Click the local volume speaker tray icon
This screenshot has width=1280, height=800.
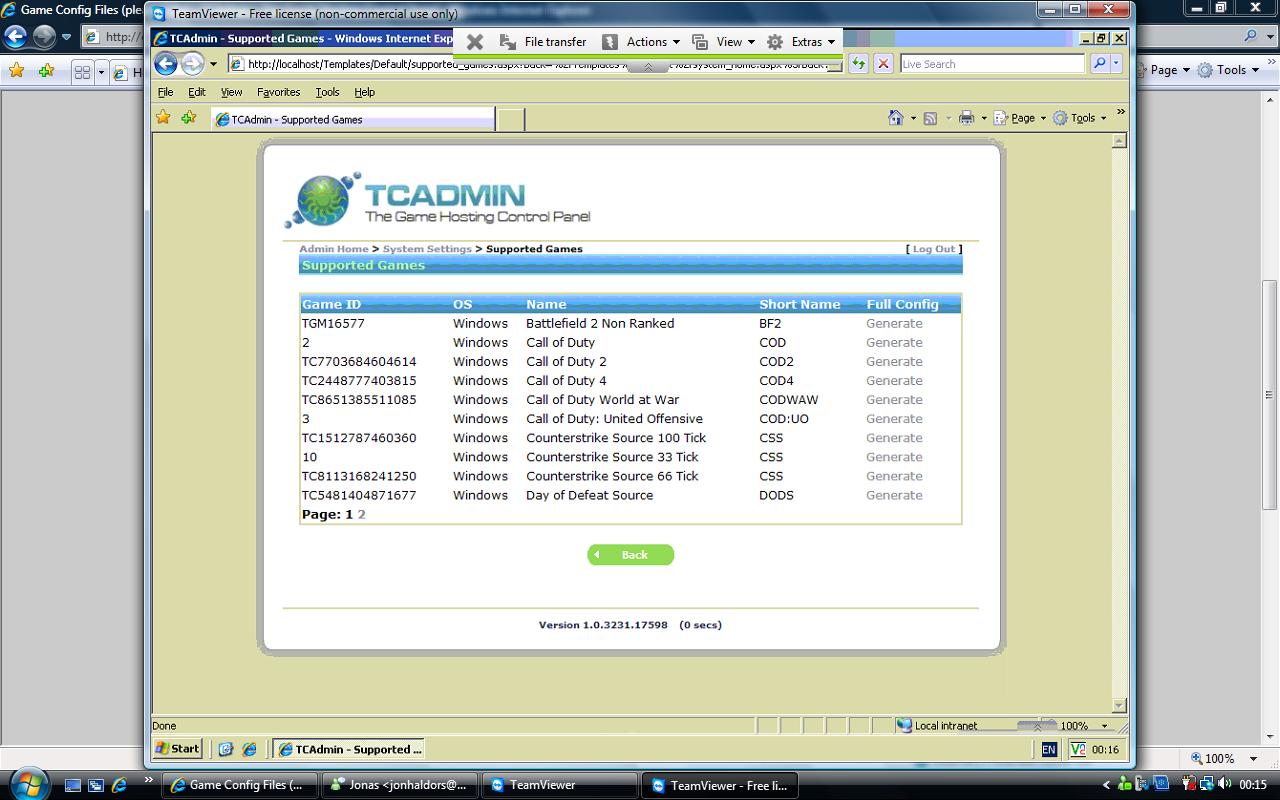(x=1226, y=784)
